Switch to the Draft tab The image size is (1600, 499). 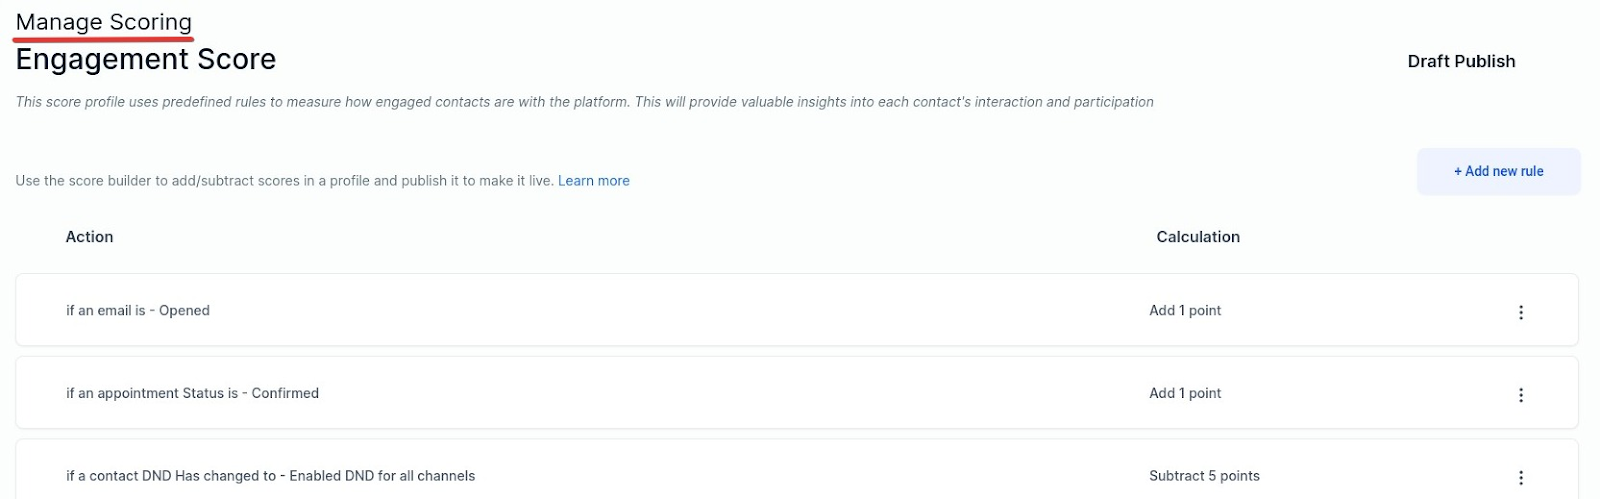tap(1428, 61)
